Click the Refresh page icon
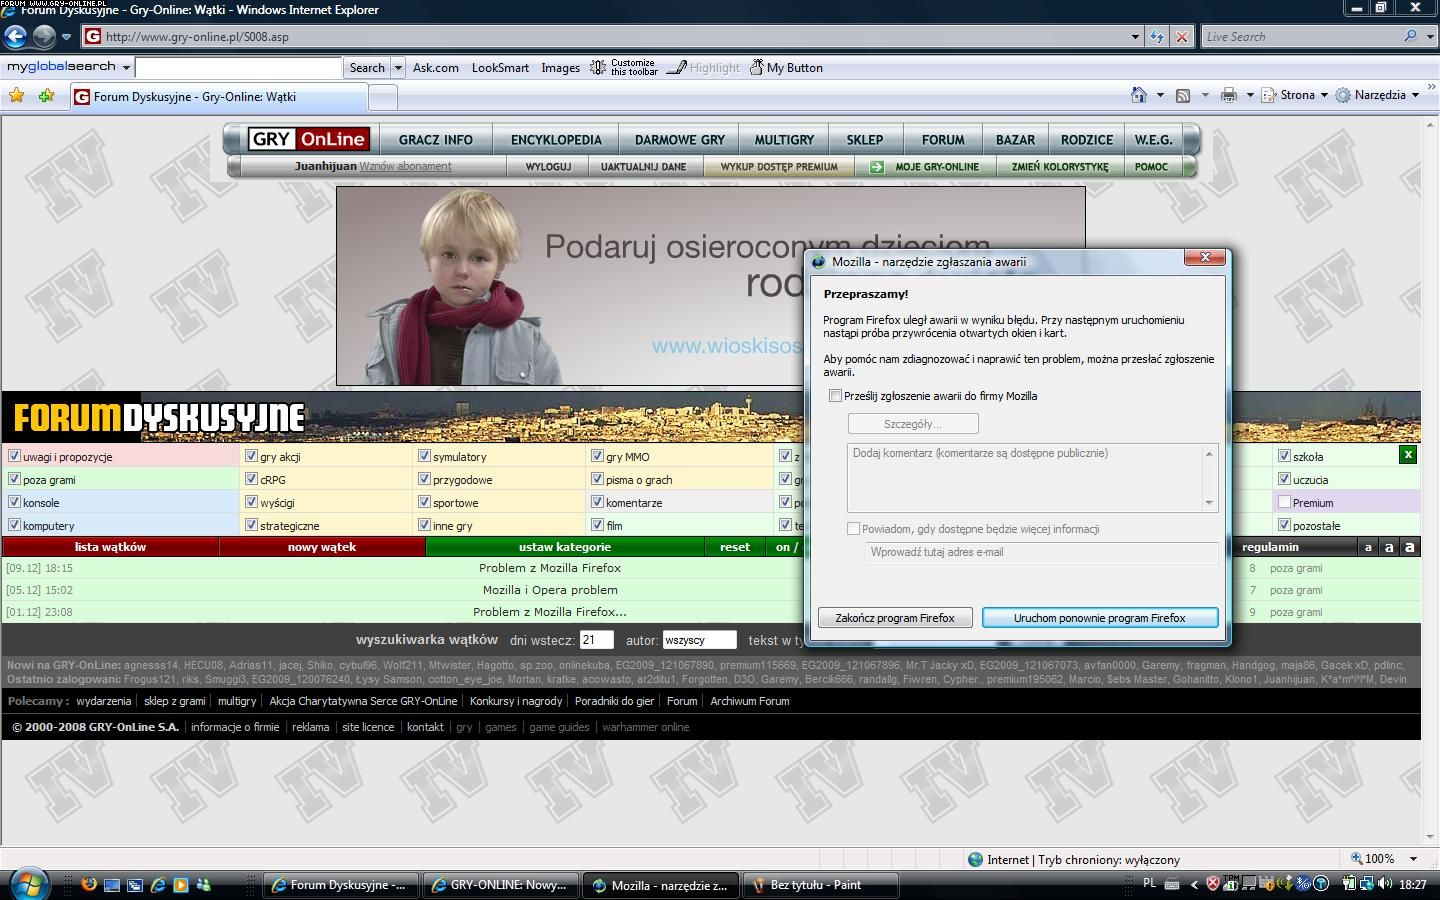 [x=1157, y=37]
